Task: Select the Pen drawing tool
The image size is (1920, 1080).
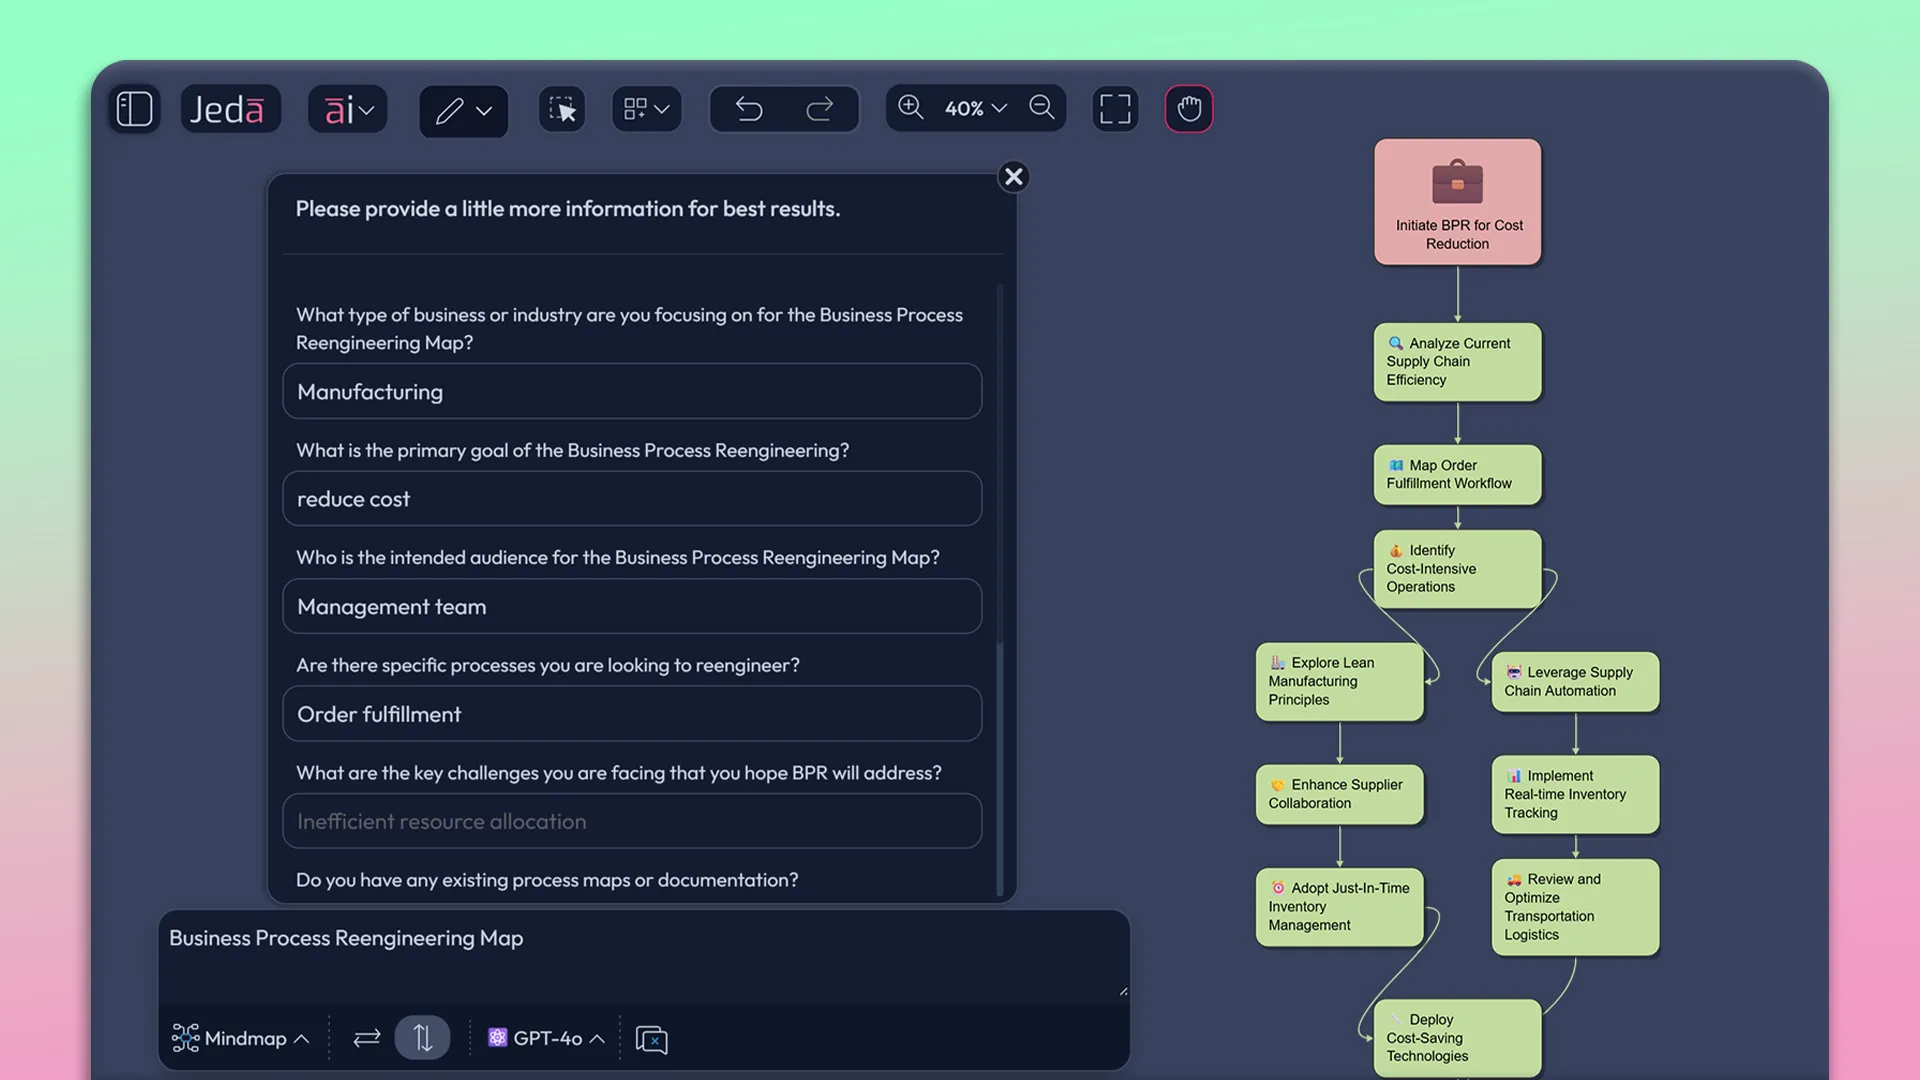Action: click(452, 111)
